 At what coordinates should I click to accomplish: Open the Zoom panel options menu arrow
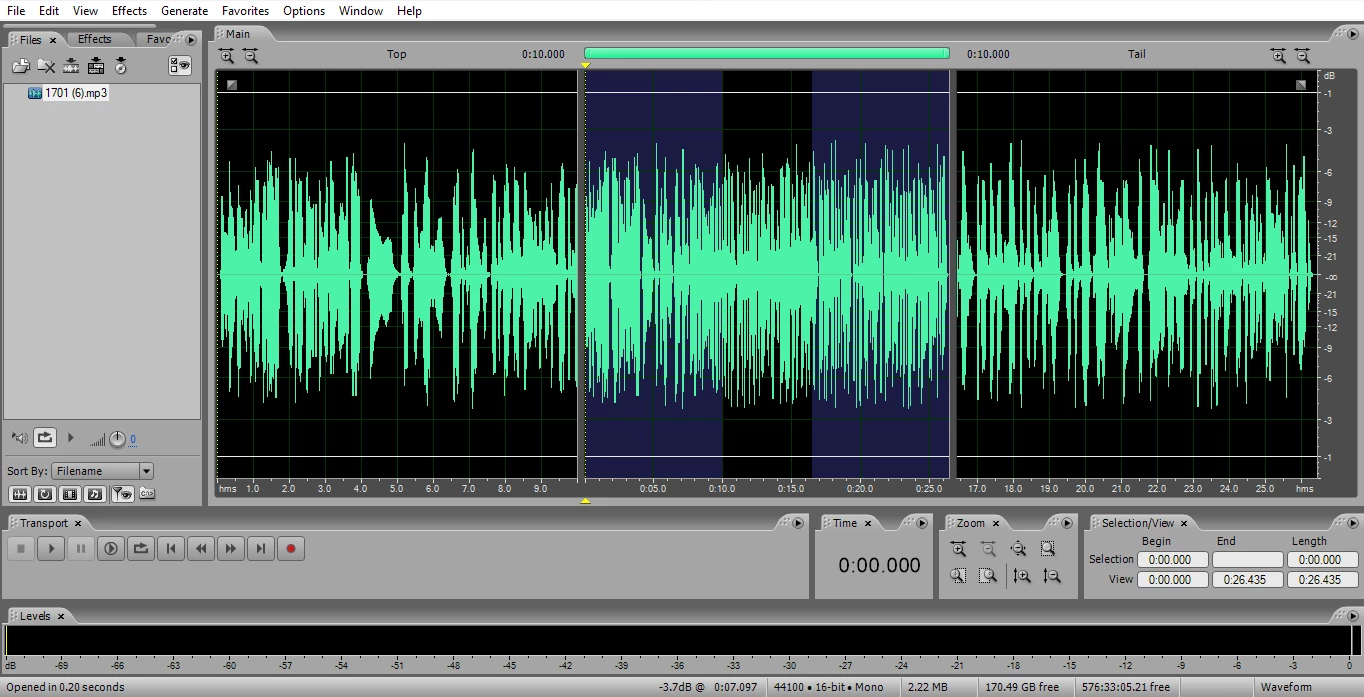tap(1068, 522)
